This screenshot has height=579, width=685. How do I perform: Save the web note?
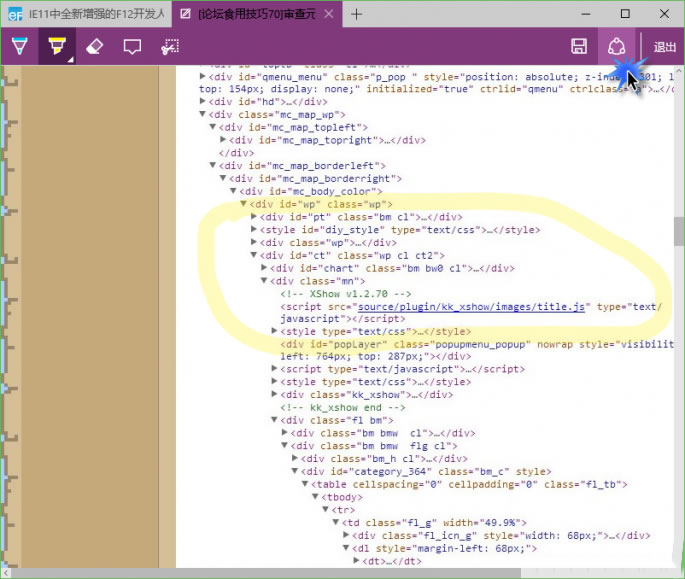pos(578,46)
